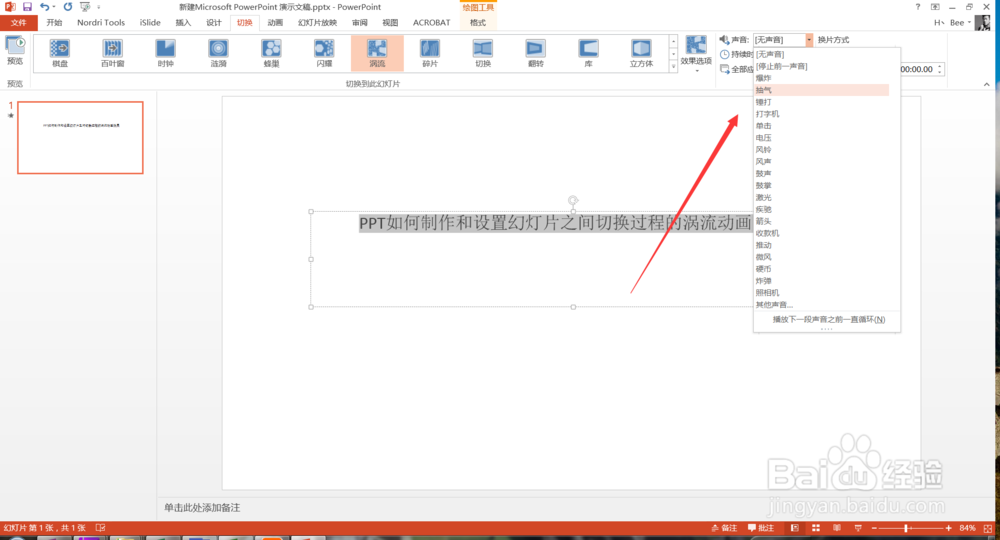Screen dimensions: 1000x540
Task: Choose the 立方体 cube transition
Action: pyautogui.click(x=641, y=52)
